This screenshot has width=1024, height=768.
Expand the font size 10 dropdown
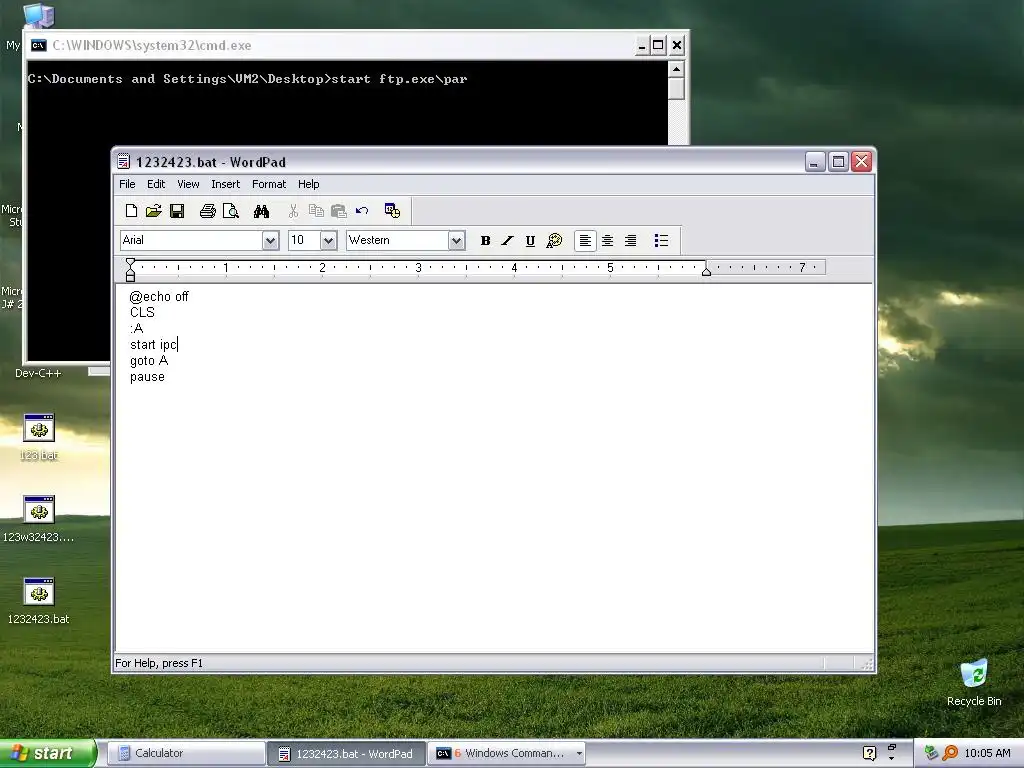pos(328,241)
